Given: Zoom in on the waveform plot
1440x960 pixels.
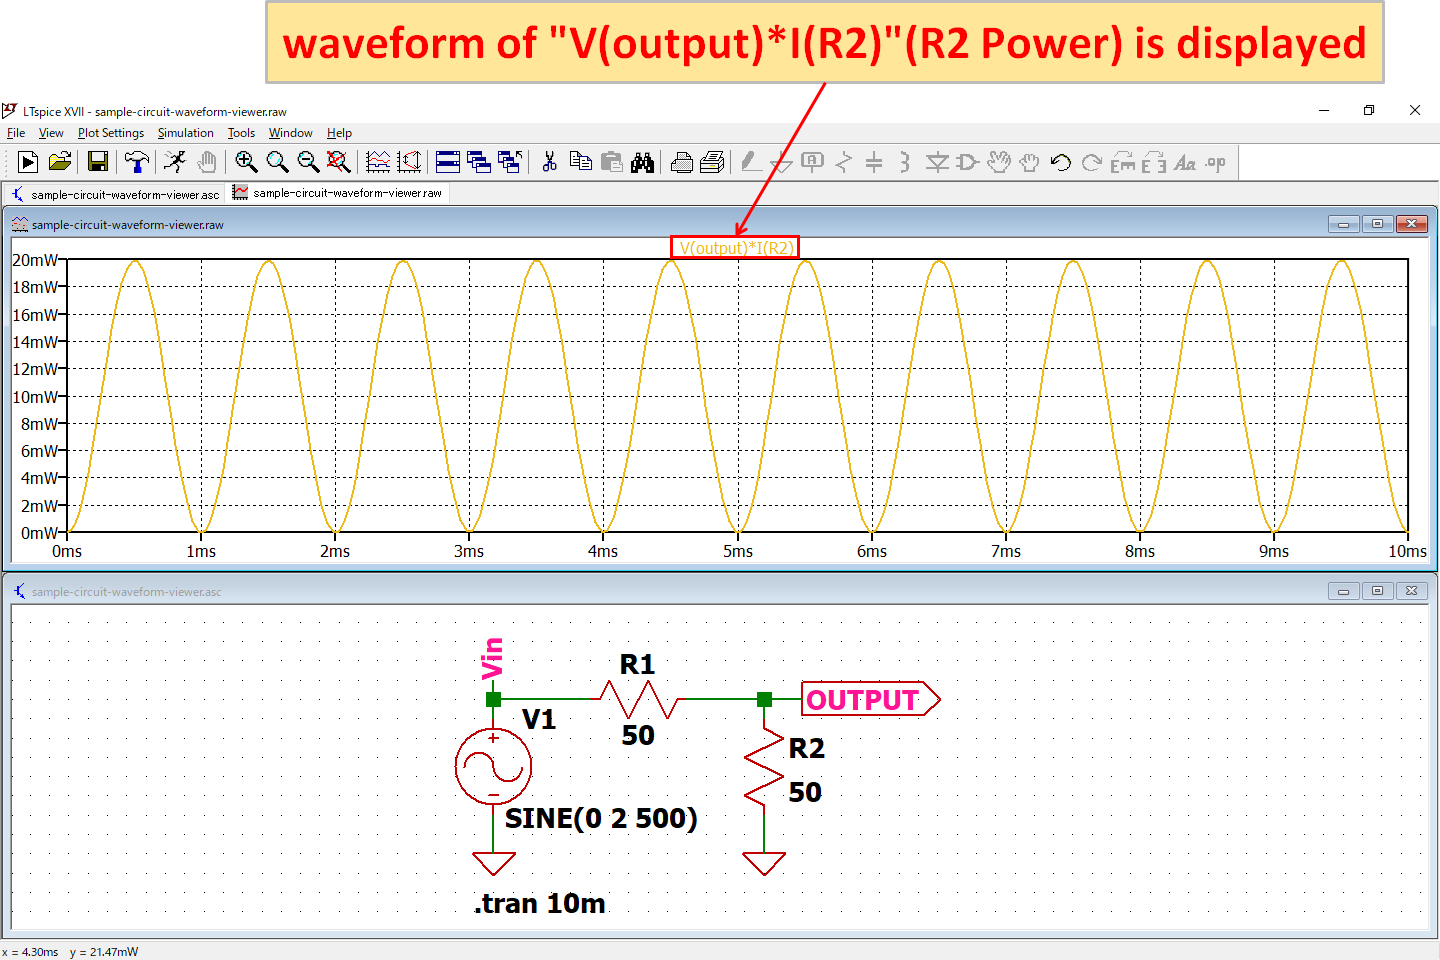Looking at the screenshot, I should (x=246, y=161).
